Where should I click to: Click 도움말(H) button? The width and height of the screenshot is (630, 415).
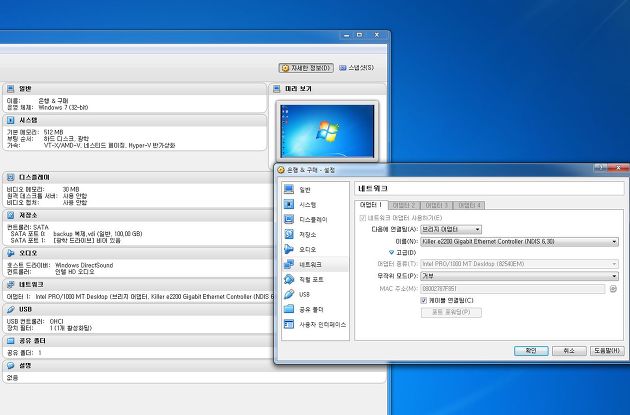click(607, 351)
